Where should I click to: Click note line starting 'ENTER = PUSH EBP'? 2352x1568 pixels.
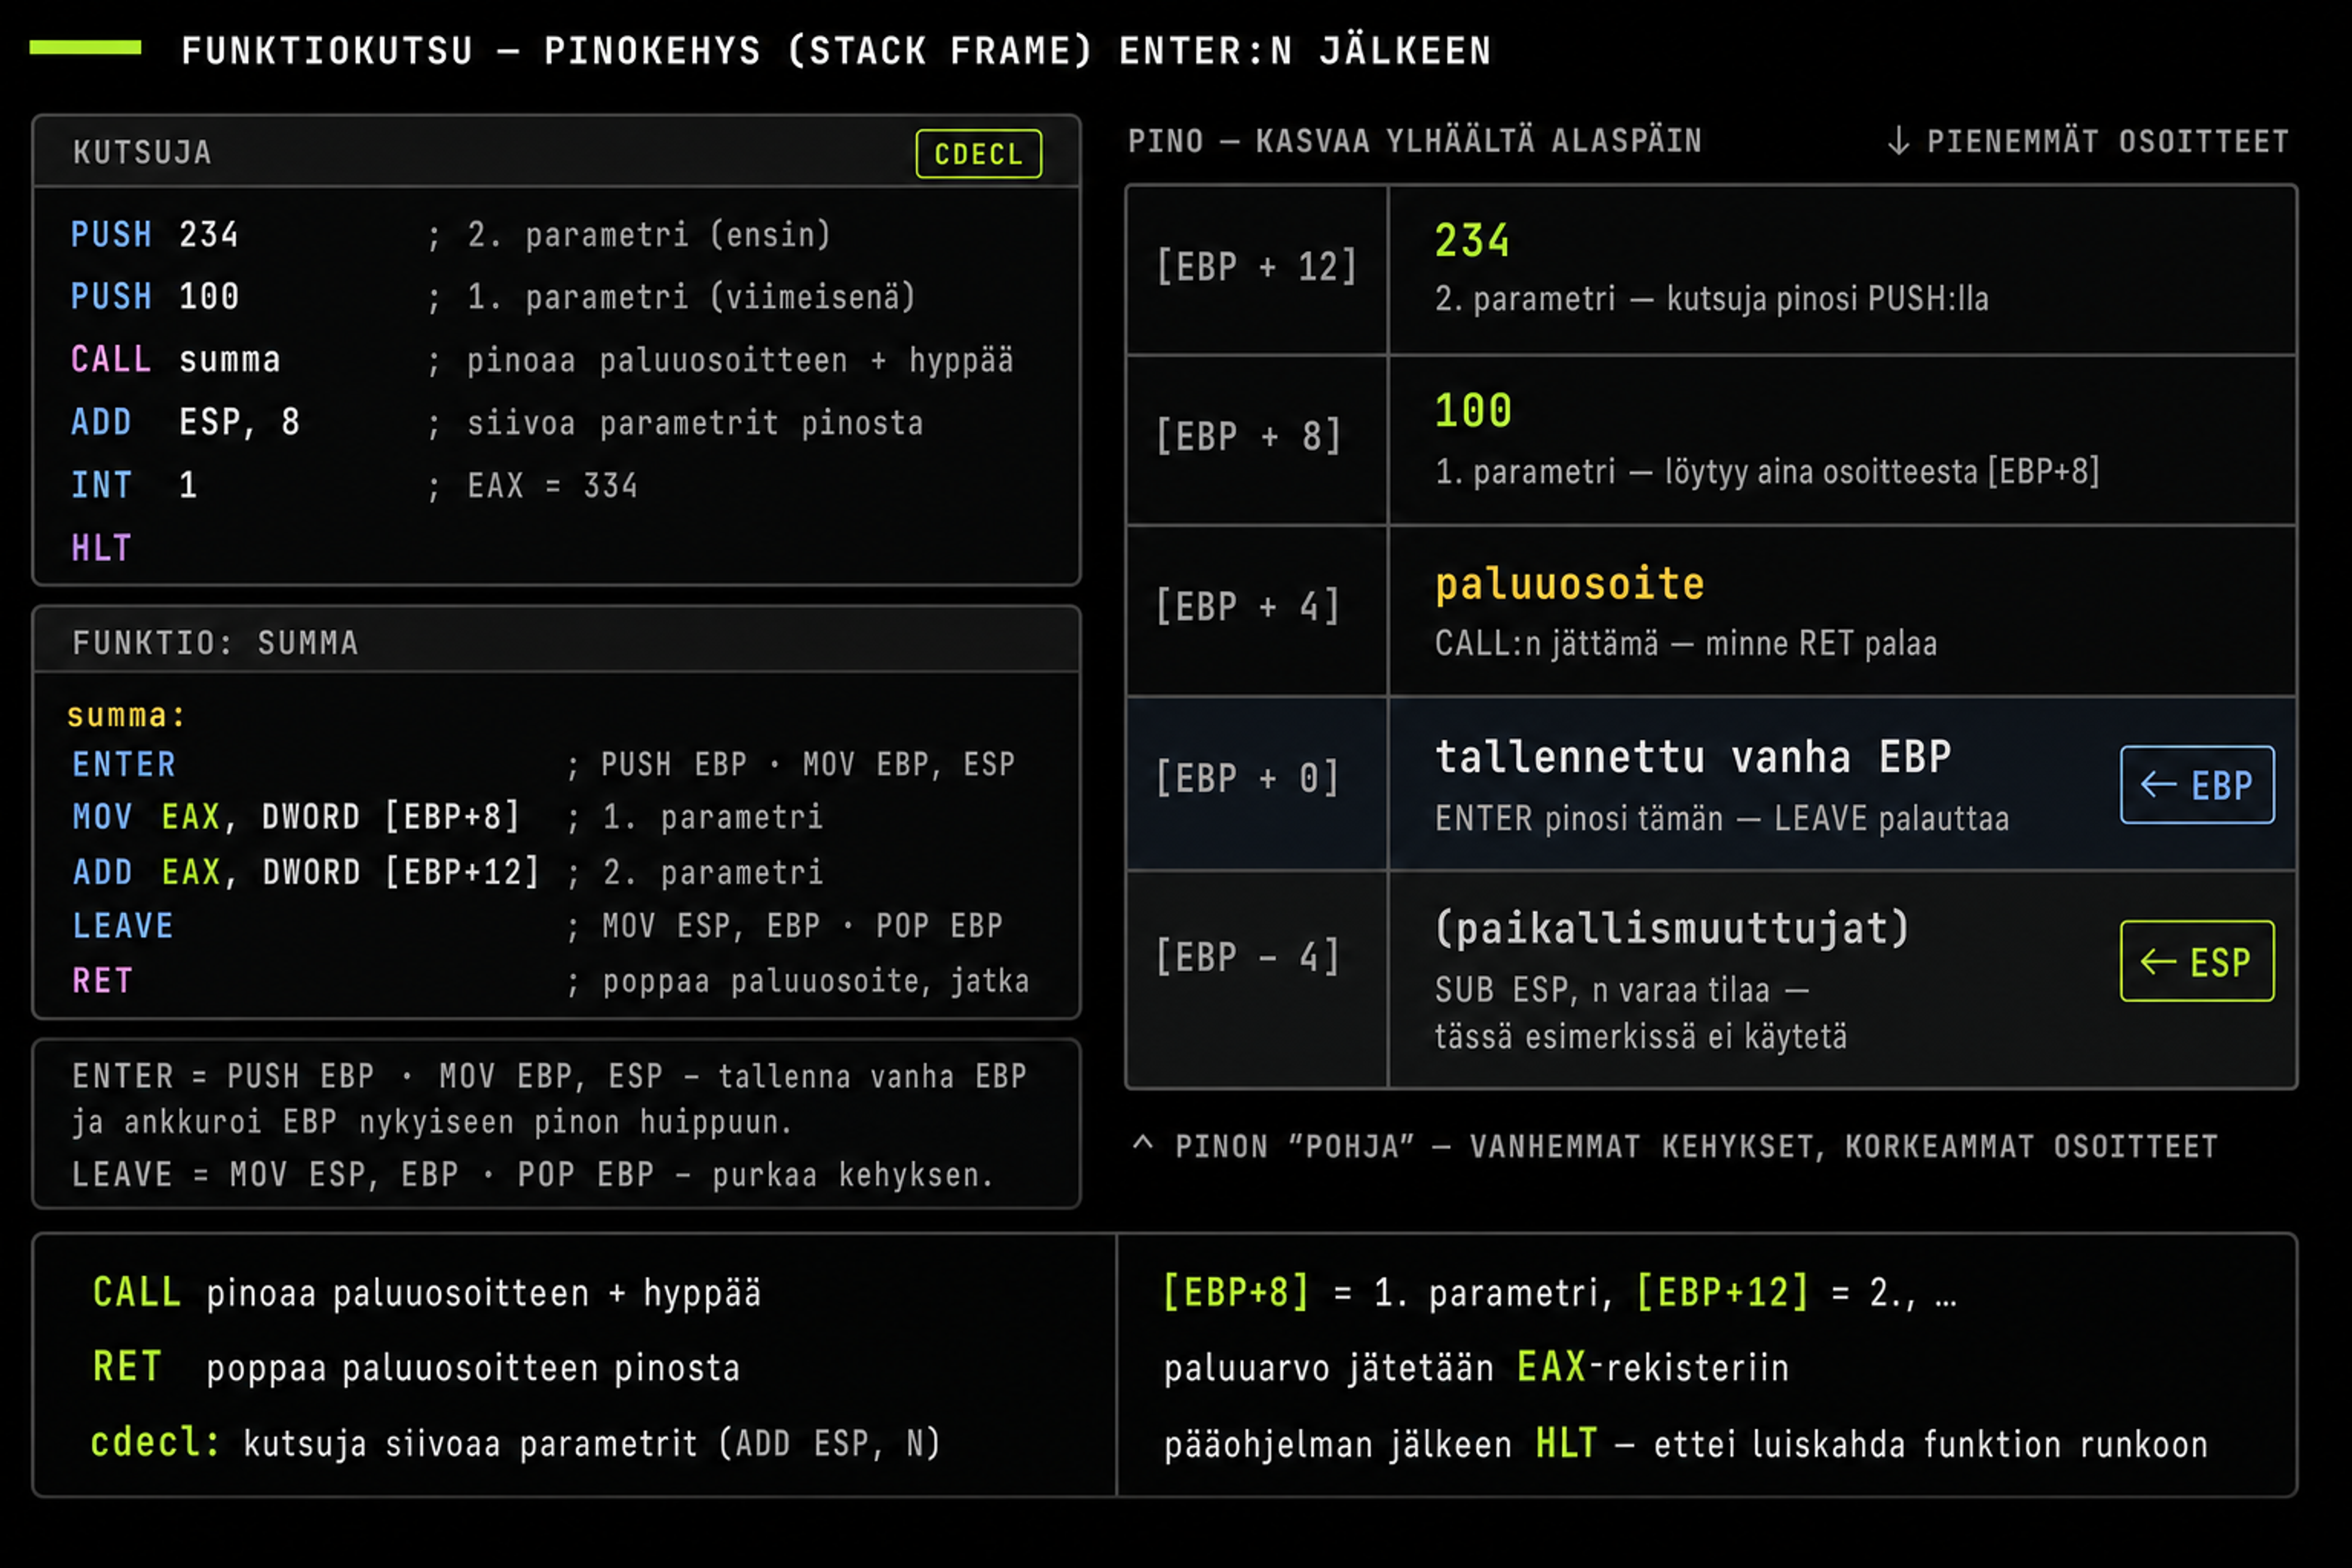tap(549, 1077)
